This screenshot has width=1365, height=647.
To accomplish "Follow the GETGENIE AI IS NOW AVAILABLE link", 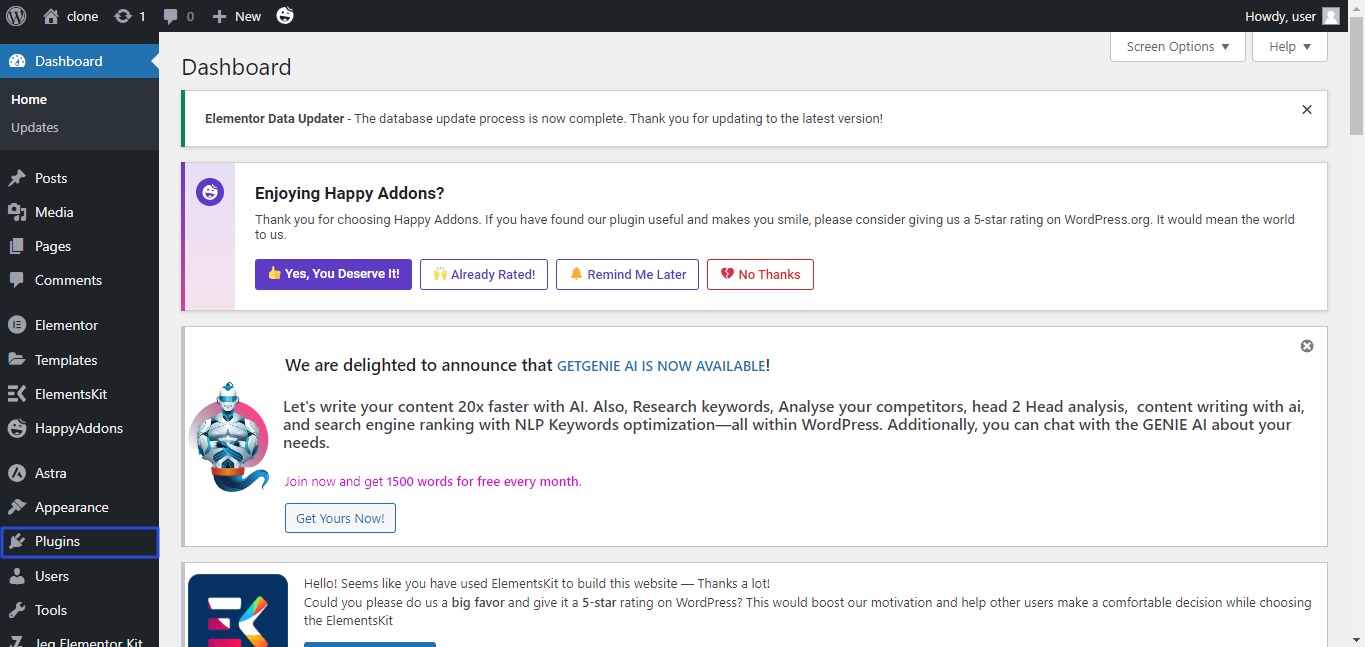I will (x=661, y=366).
